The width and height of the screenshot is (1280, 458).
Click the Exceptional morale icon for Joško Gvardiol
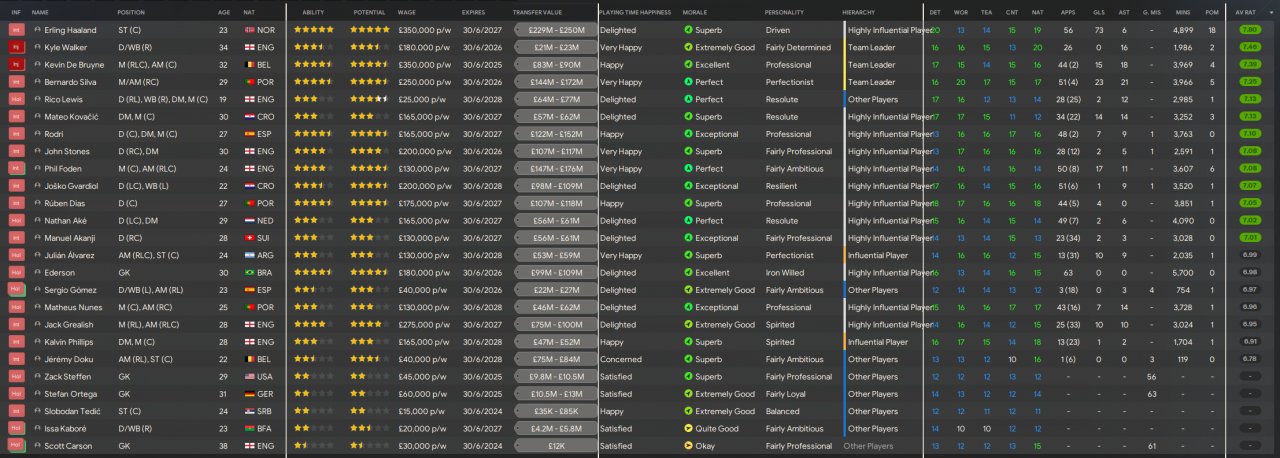(x=688, y=186)
